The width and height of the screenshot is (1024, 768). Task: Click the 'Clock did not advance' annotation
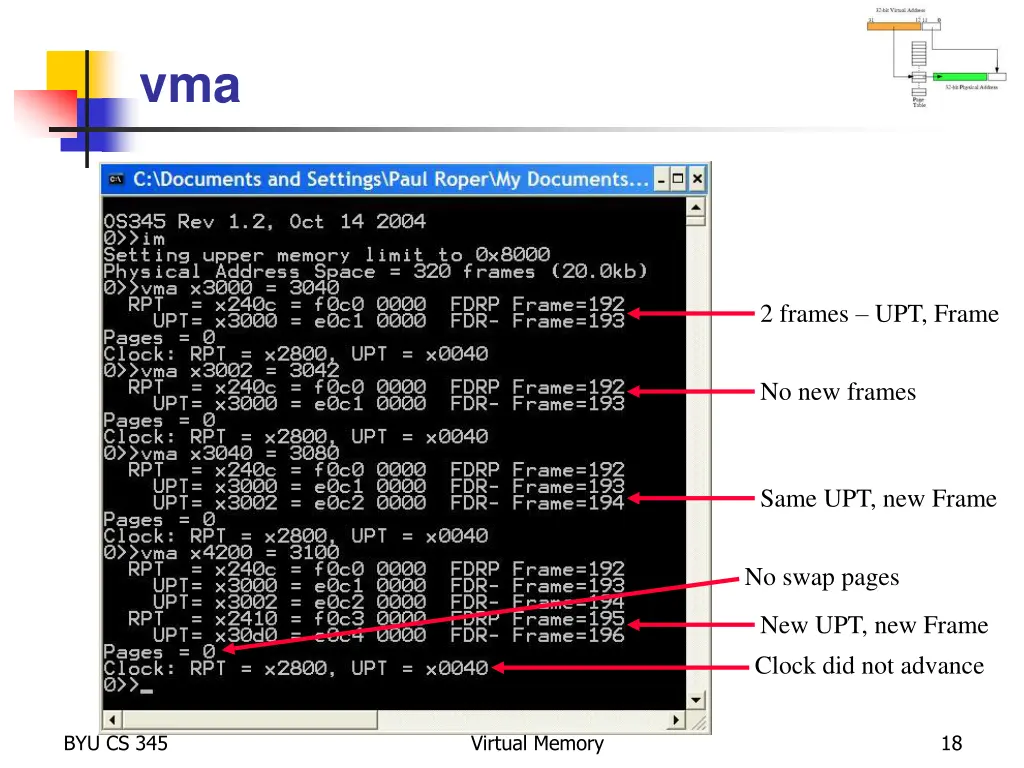click(x=869, y=666)
